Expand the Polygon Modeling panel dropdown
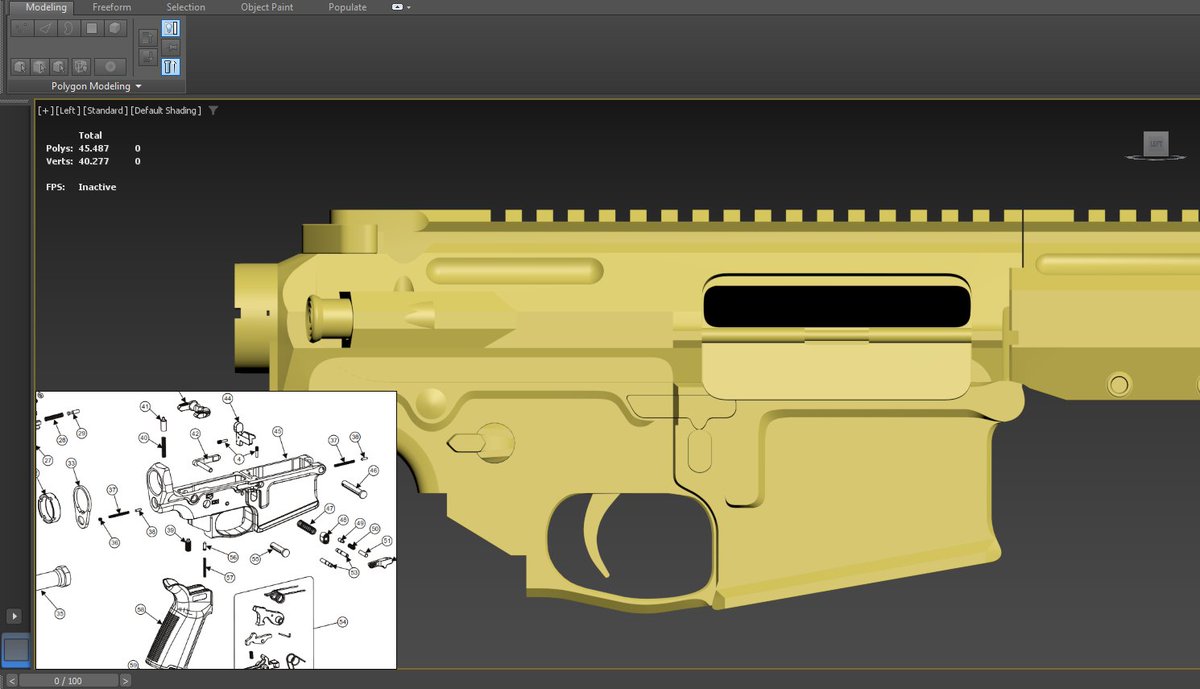The height and width of the screenshot is (689, 1200). coord(97,86)
